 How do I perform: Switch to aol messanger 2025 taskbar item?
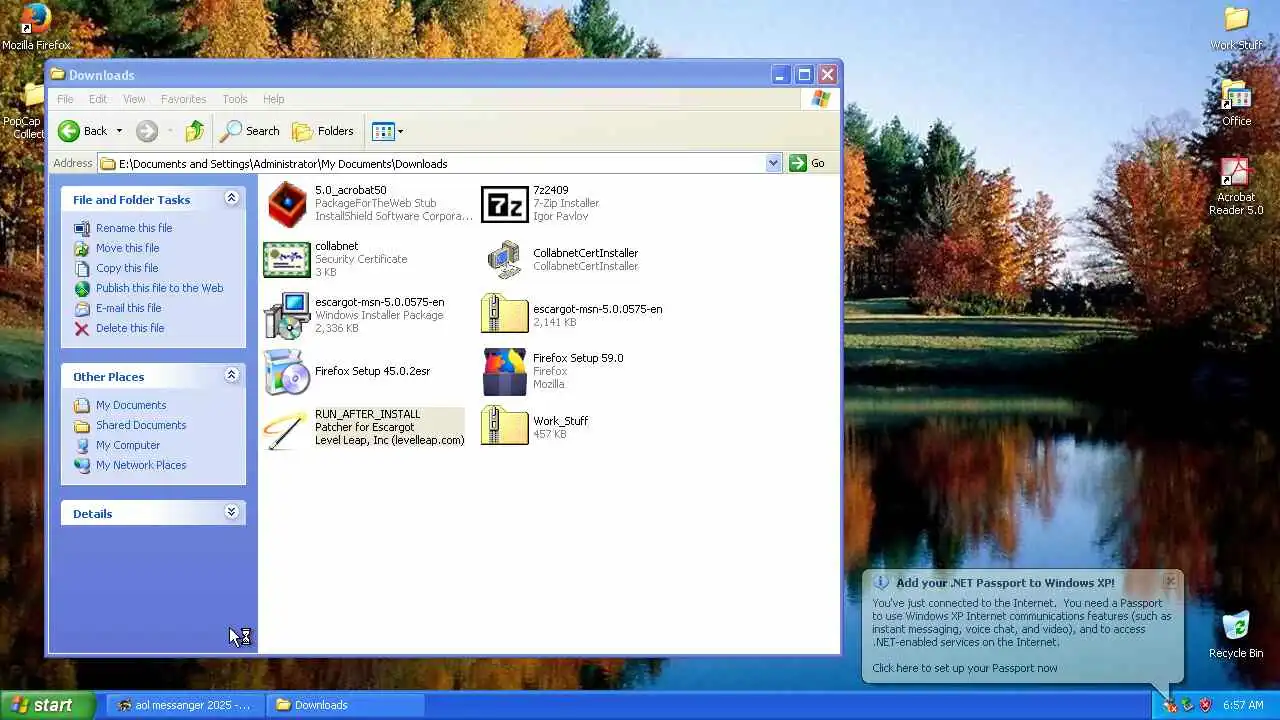[186, 705]
